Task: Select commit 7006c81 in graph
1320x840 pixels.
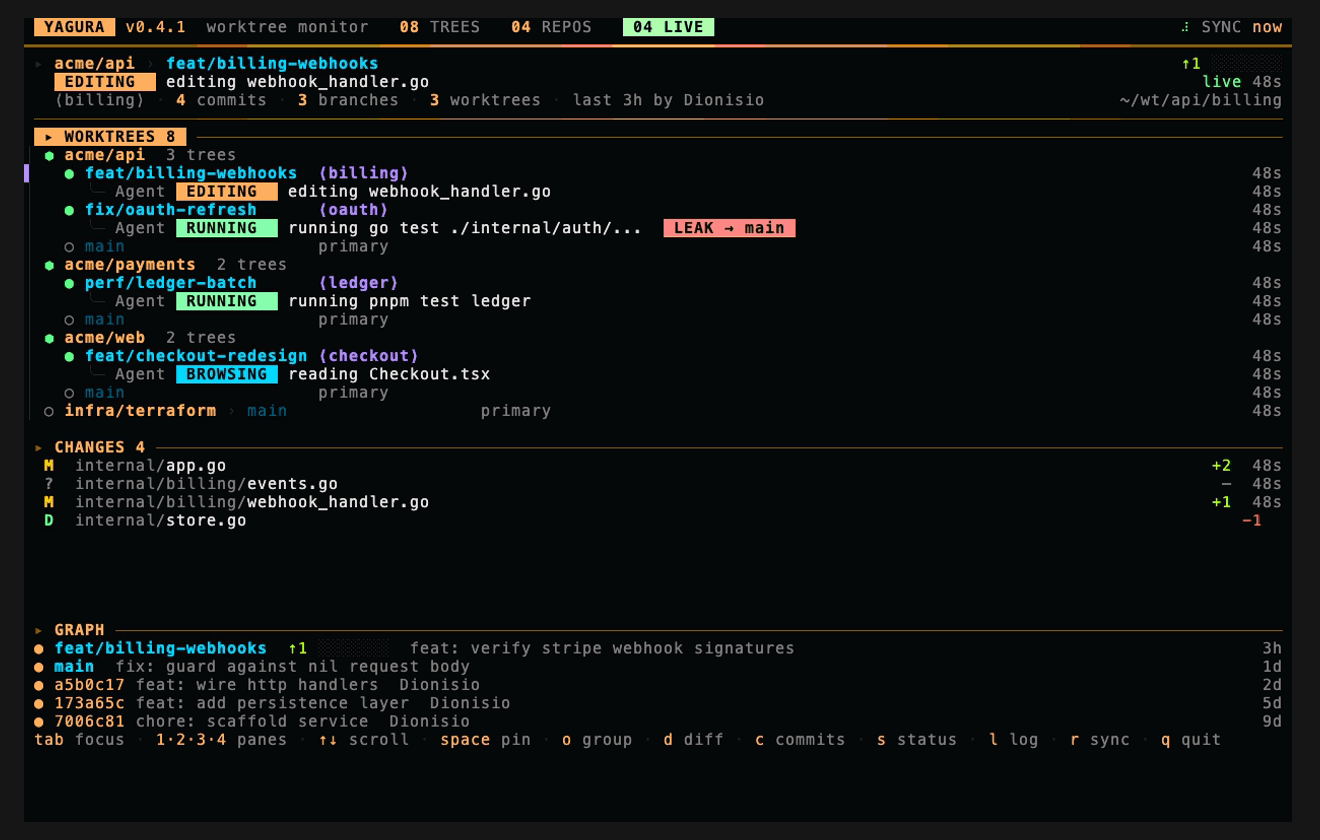Action: 657,722
